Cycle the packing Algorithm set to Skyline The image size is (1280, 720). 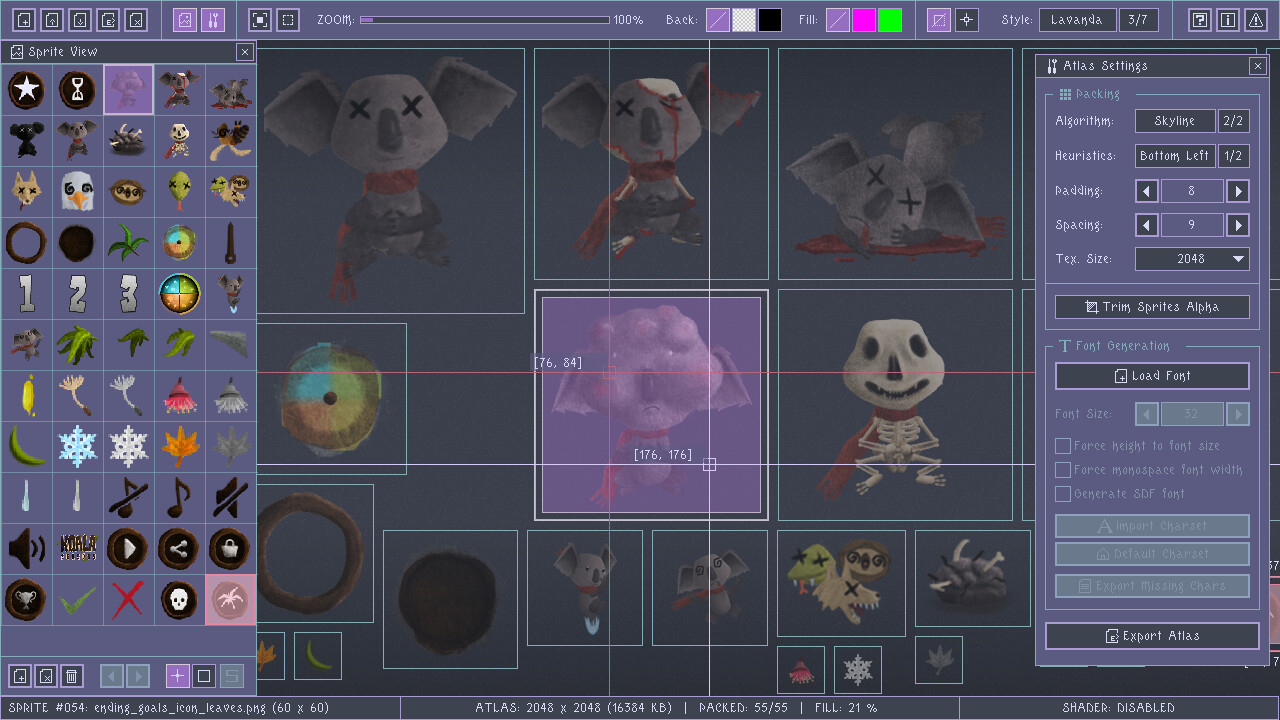pos(1175,120)
